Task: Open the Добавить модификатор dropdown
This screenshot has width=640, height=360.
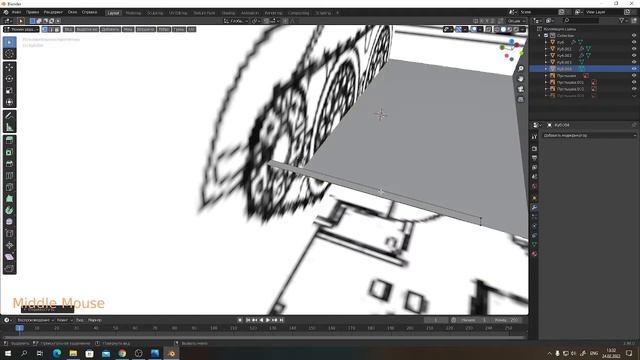Action: point(589,135)
